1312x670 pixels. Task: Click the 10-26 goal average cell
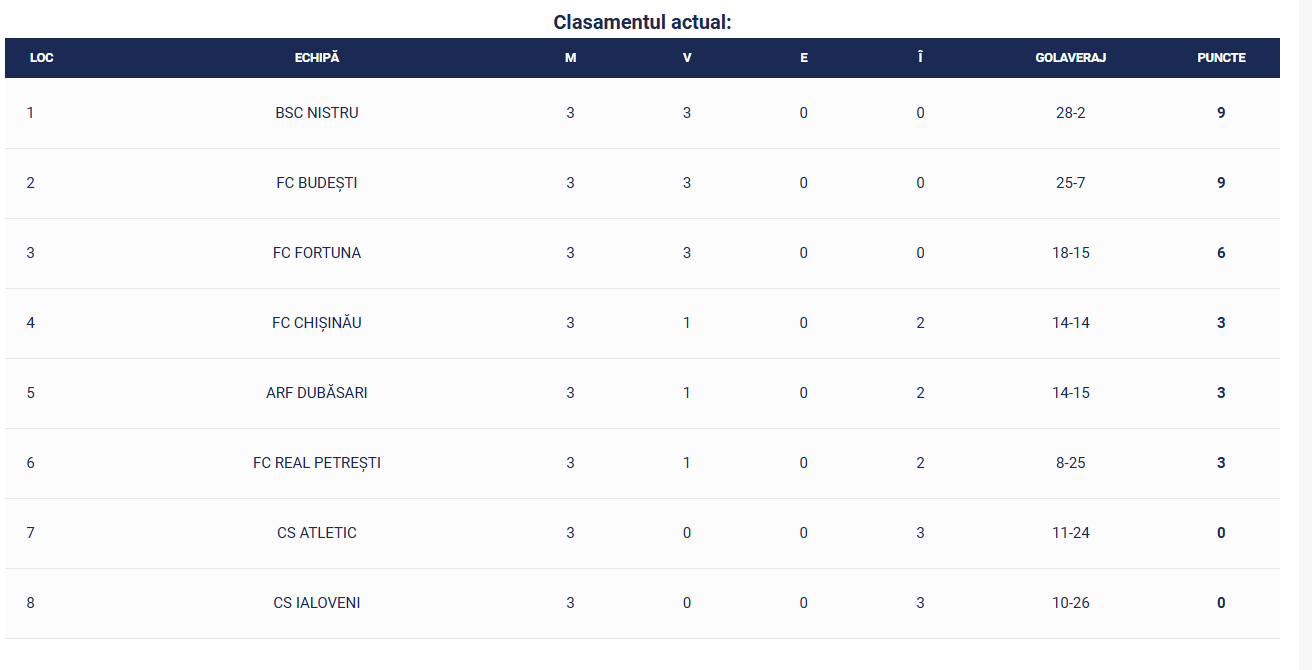coord(1070,603)
